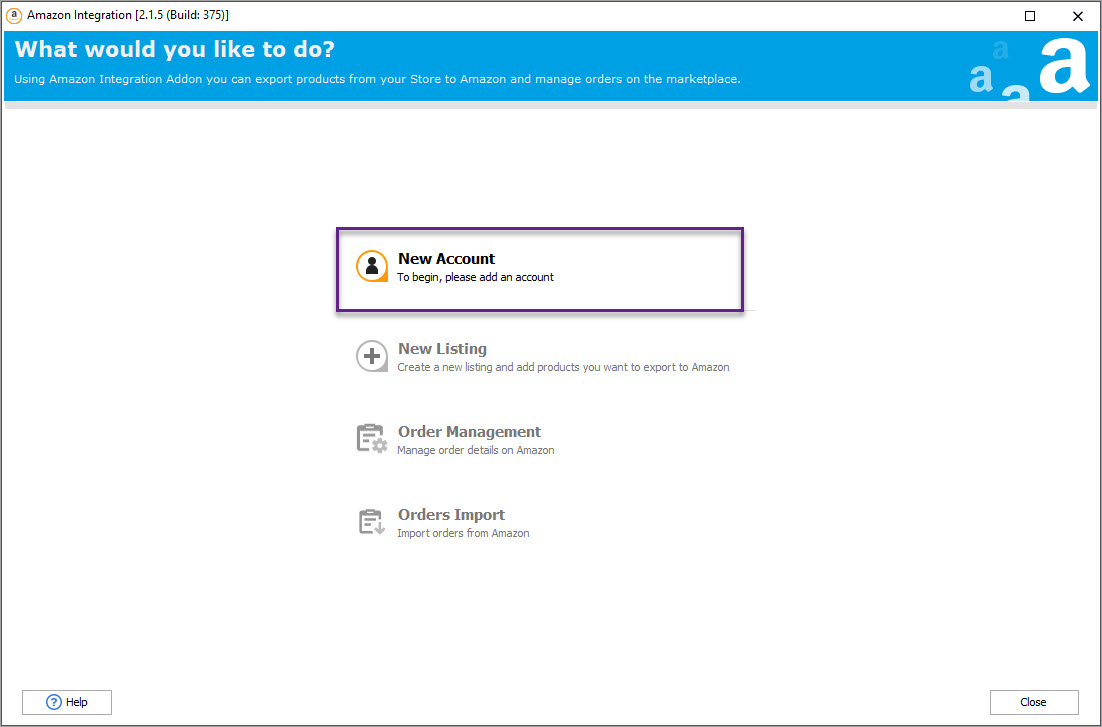Click the New Account person icon

tap(372, 266)
